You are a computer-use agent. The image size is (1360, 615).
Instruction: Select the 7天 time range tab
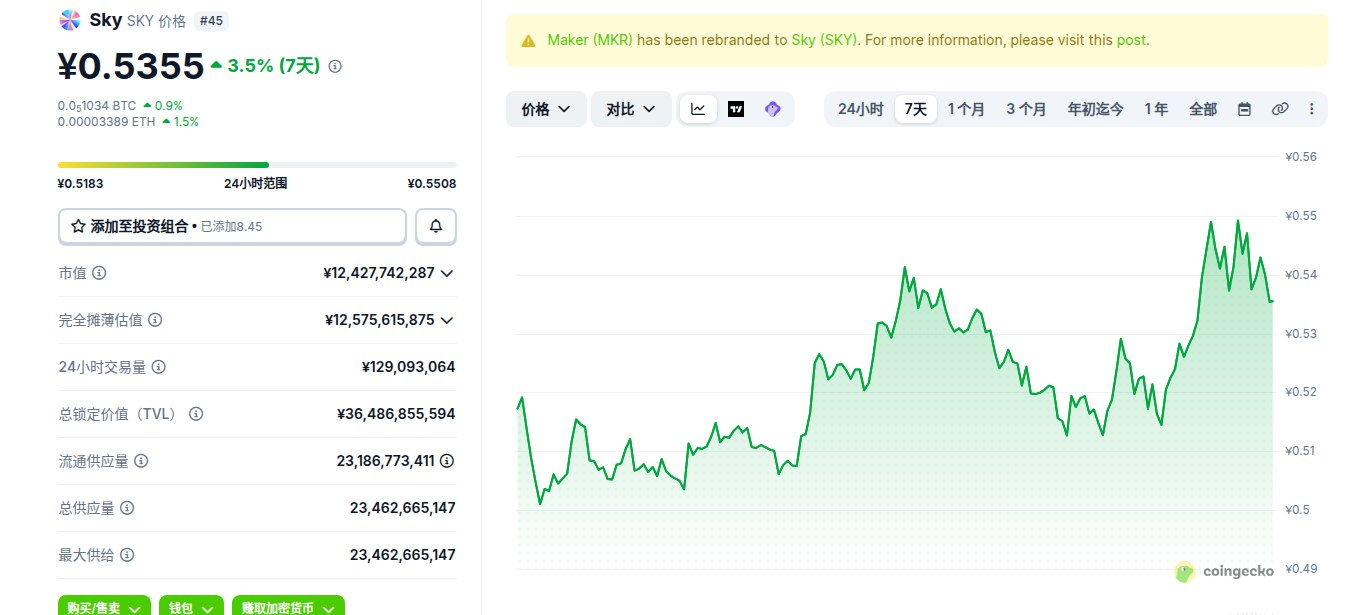(x=915, y=109)
